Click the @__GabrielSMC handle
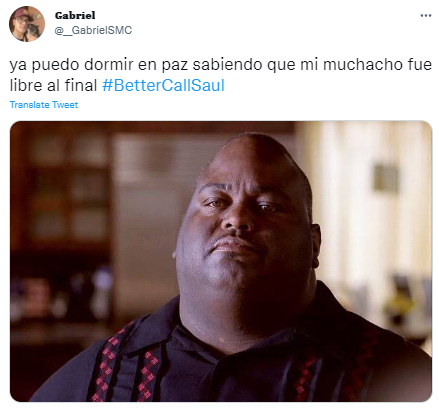Viewport: 439px width, 412px height. click(x=93, y=30)
